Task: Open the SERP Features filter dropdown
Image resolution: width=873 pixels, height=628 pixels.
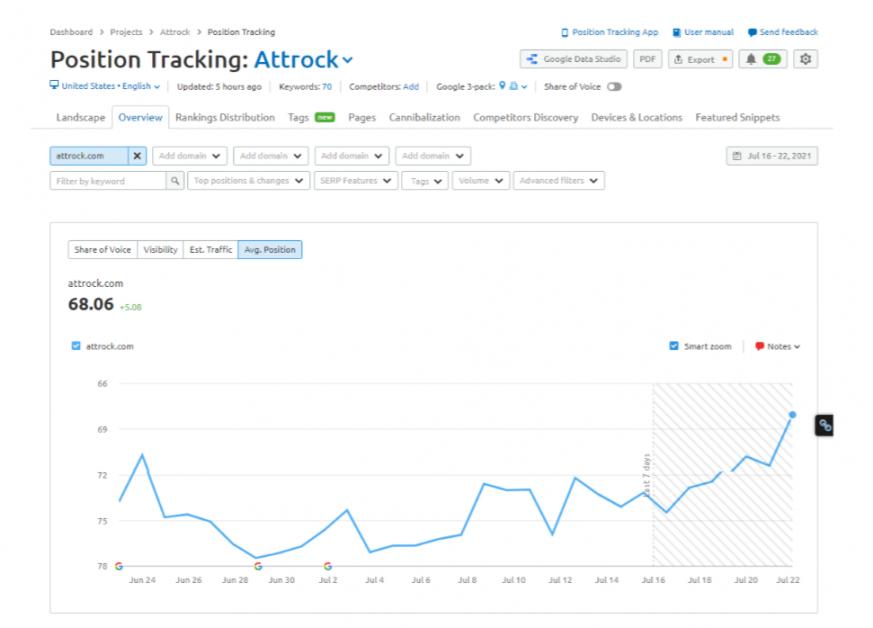Action: click(355, 181)
